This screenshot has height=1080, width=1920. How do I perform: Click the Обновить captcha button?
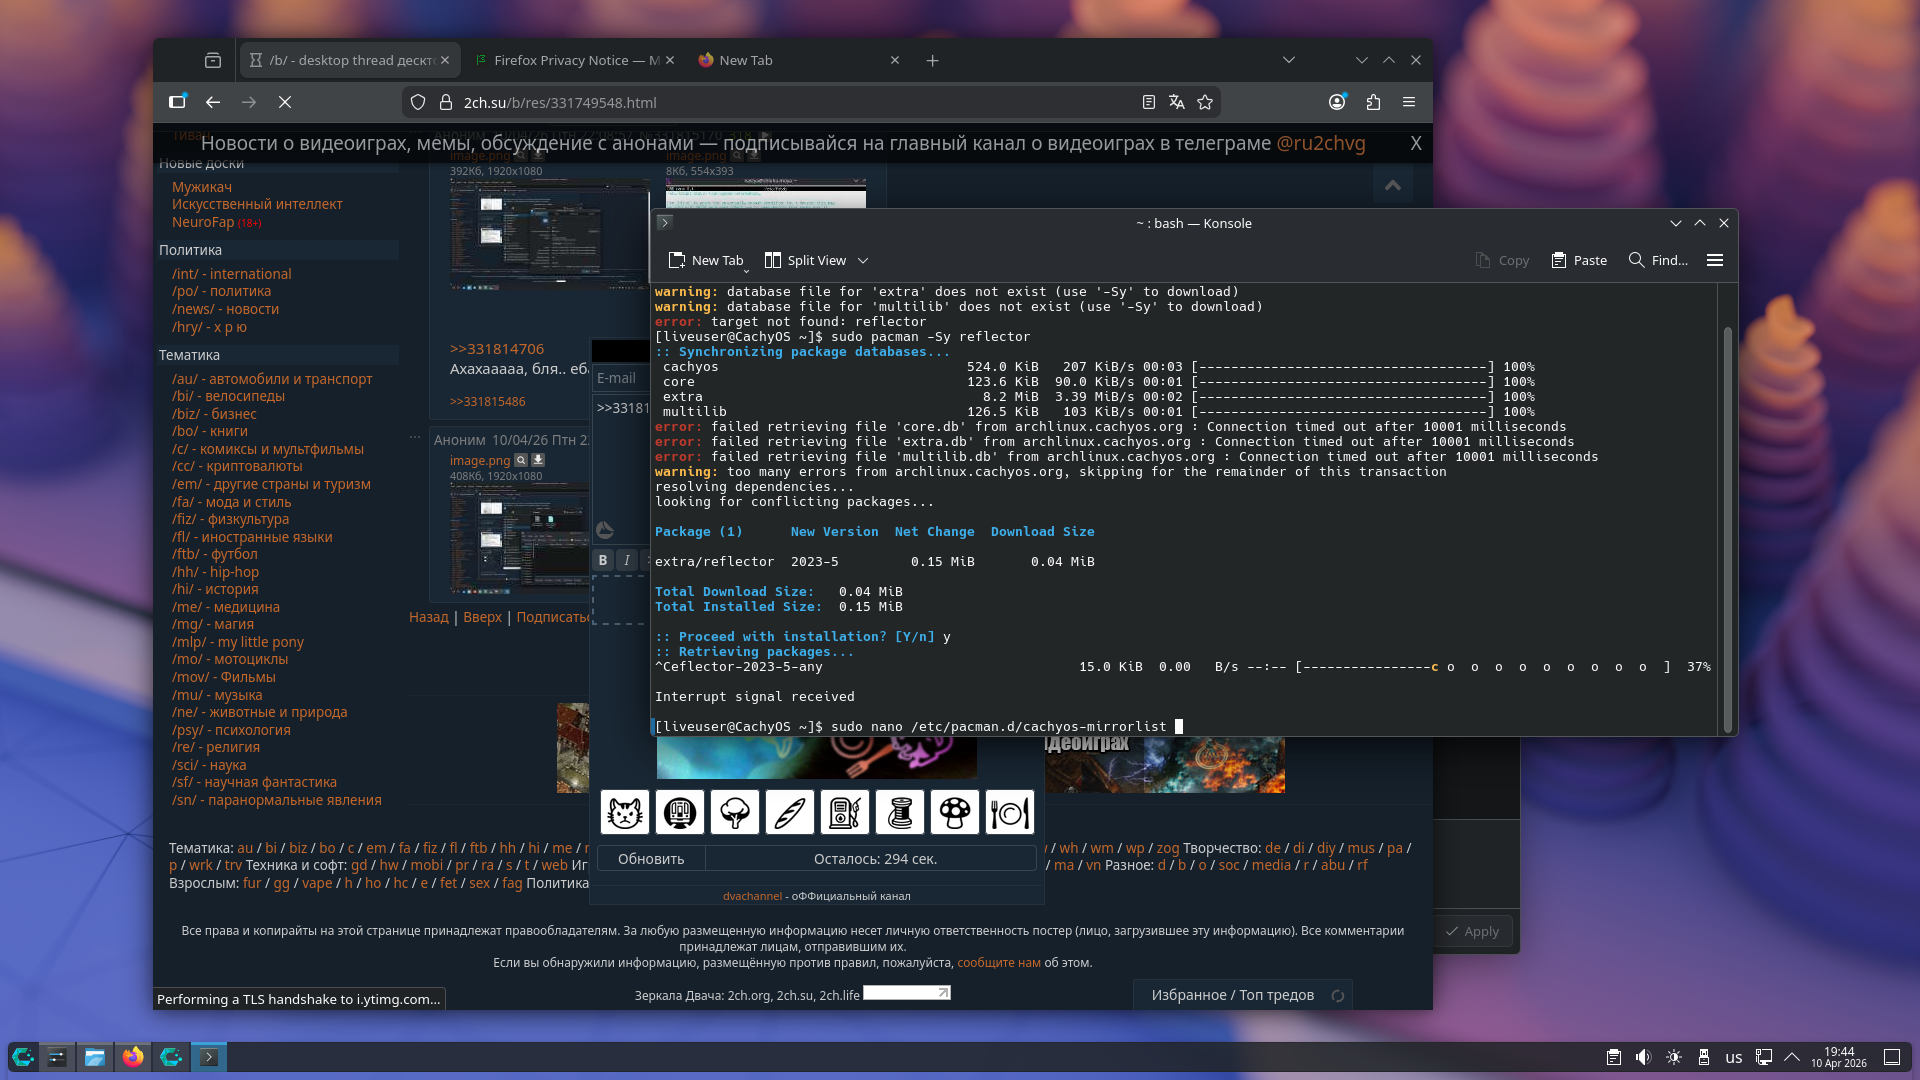click(651, 859)
